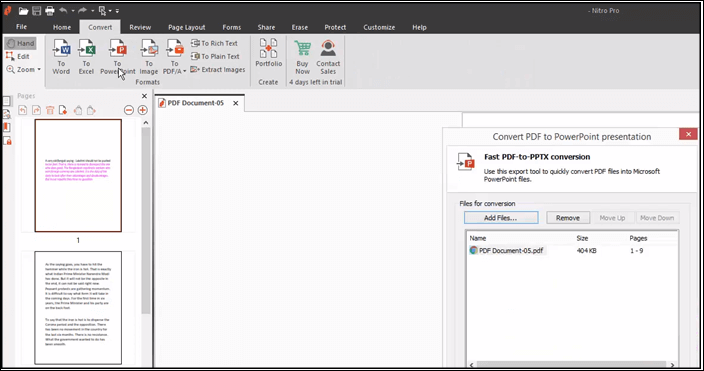Select the To Excel conversion icon

tap(86, 57)
